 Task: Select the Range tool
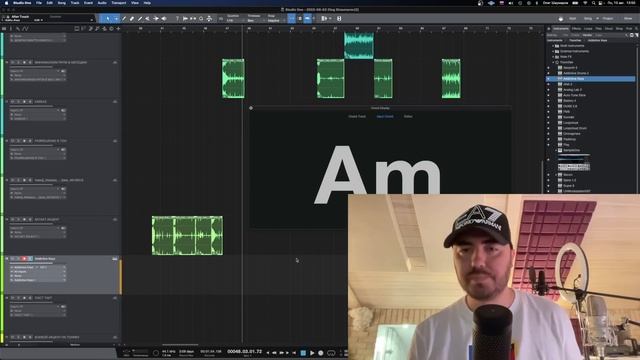point(116,18)
